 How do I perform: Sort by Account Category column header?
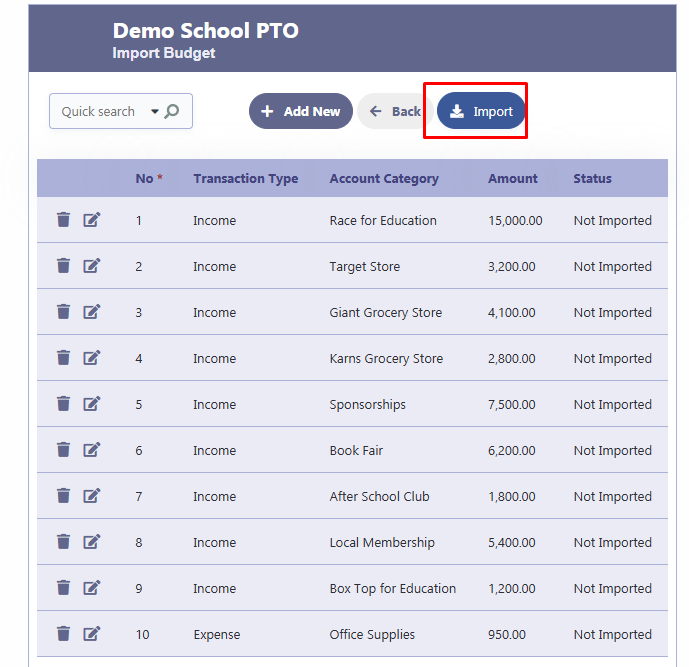point(383,179)
